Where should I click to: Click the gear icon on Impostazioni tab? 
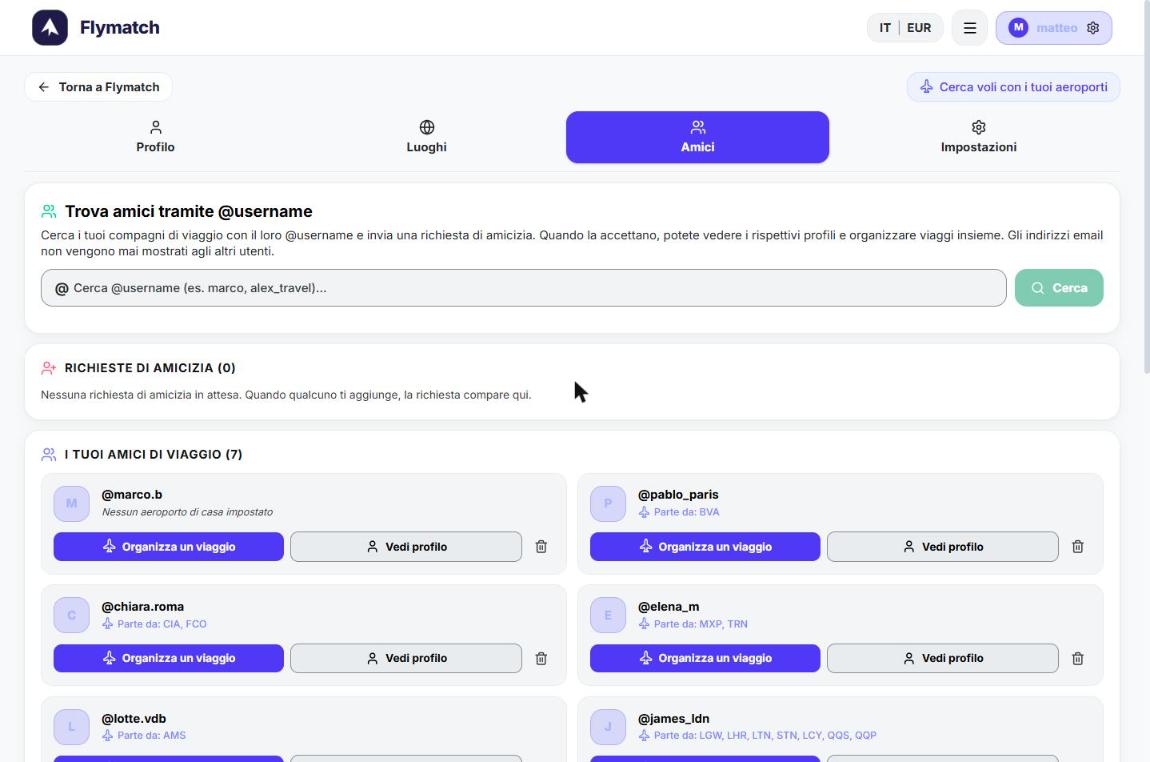(x=978, y=128)
